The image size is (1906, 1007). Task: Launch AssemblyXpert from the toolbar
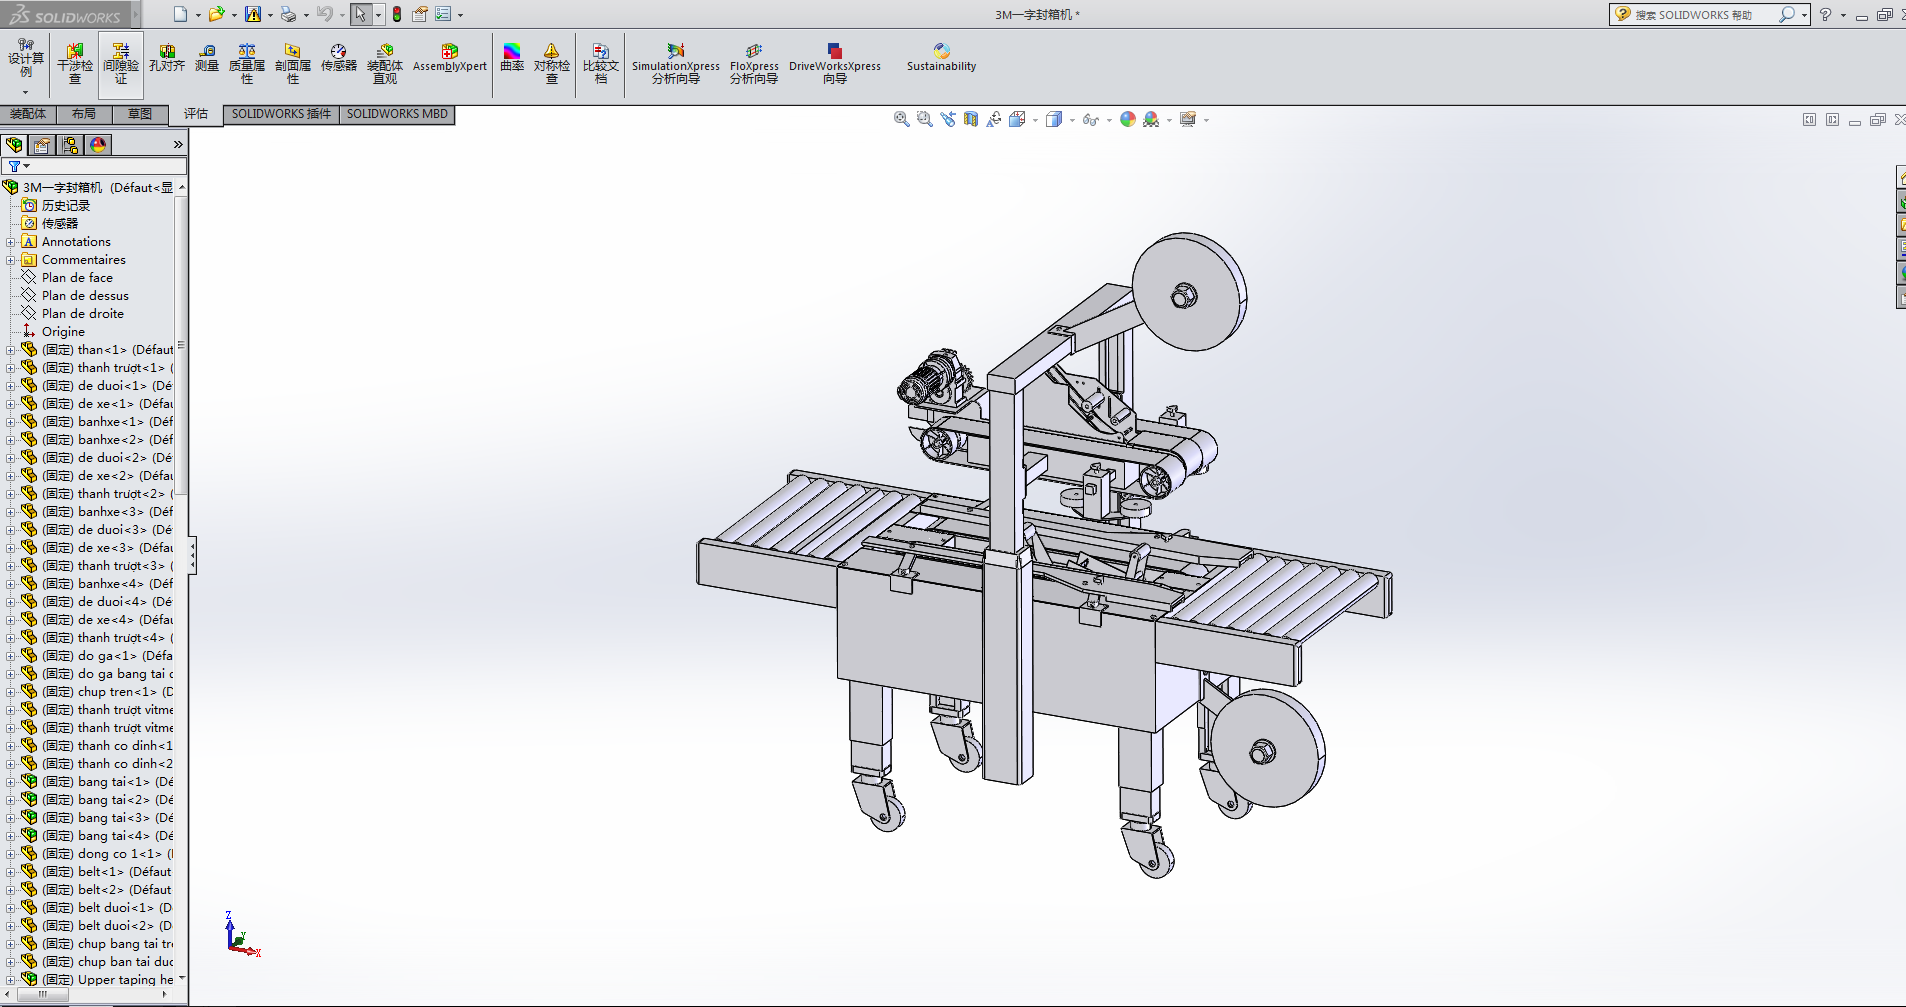pyautogui.click(x=449, y=58)
